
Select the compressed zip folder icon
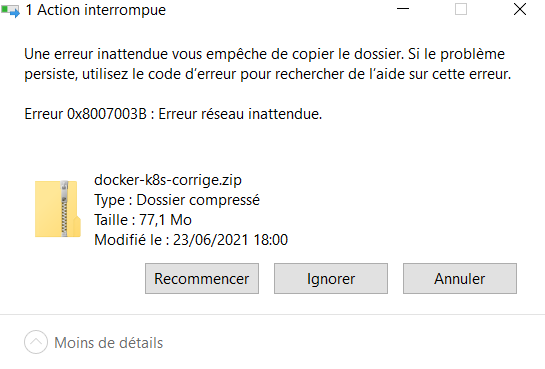[x=58, y=208]
